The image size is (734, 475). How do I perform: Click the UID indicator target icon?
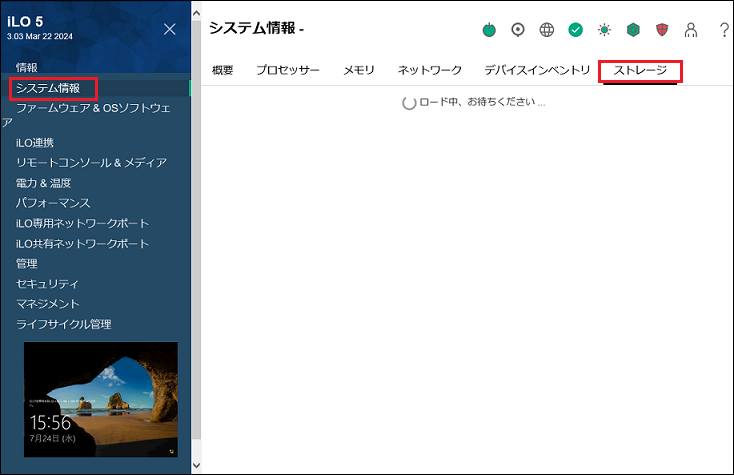pos(518,30)
